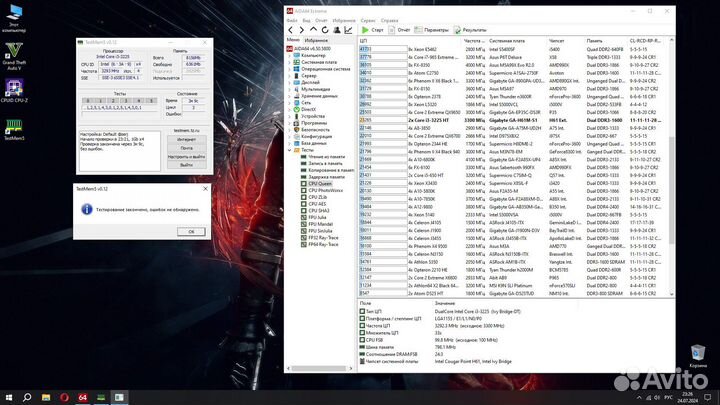Select DirectX in the AIDA64 tree
This screenshot has width=720, height=405.
click(x=308, y=110)
